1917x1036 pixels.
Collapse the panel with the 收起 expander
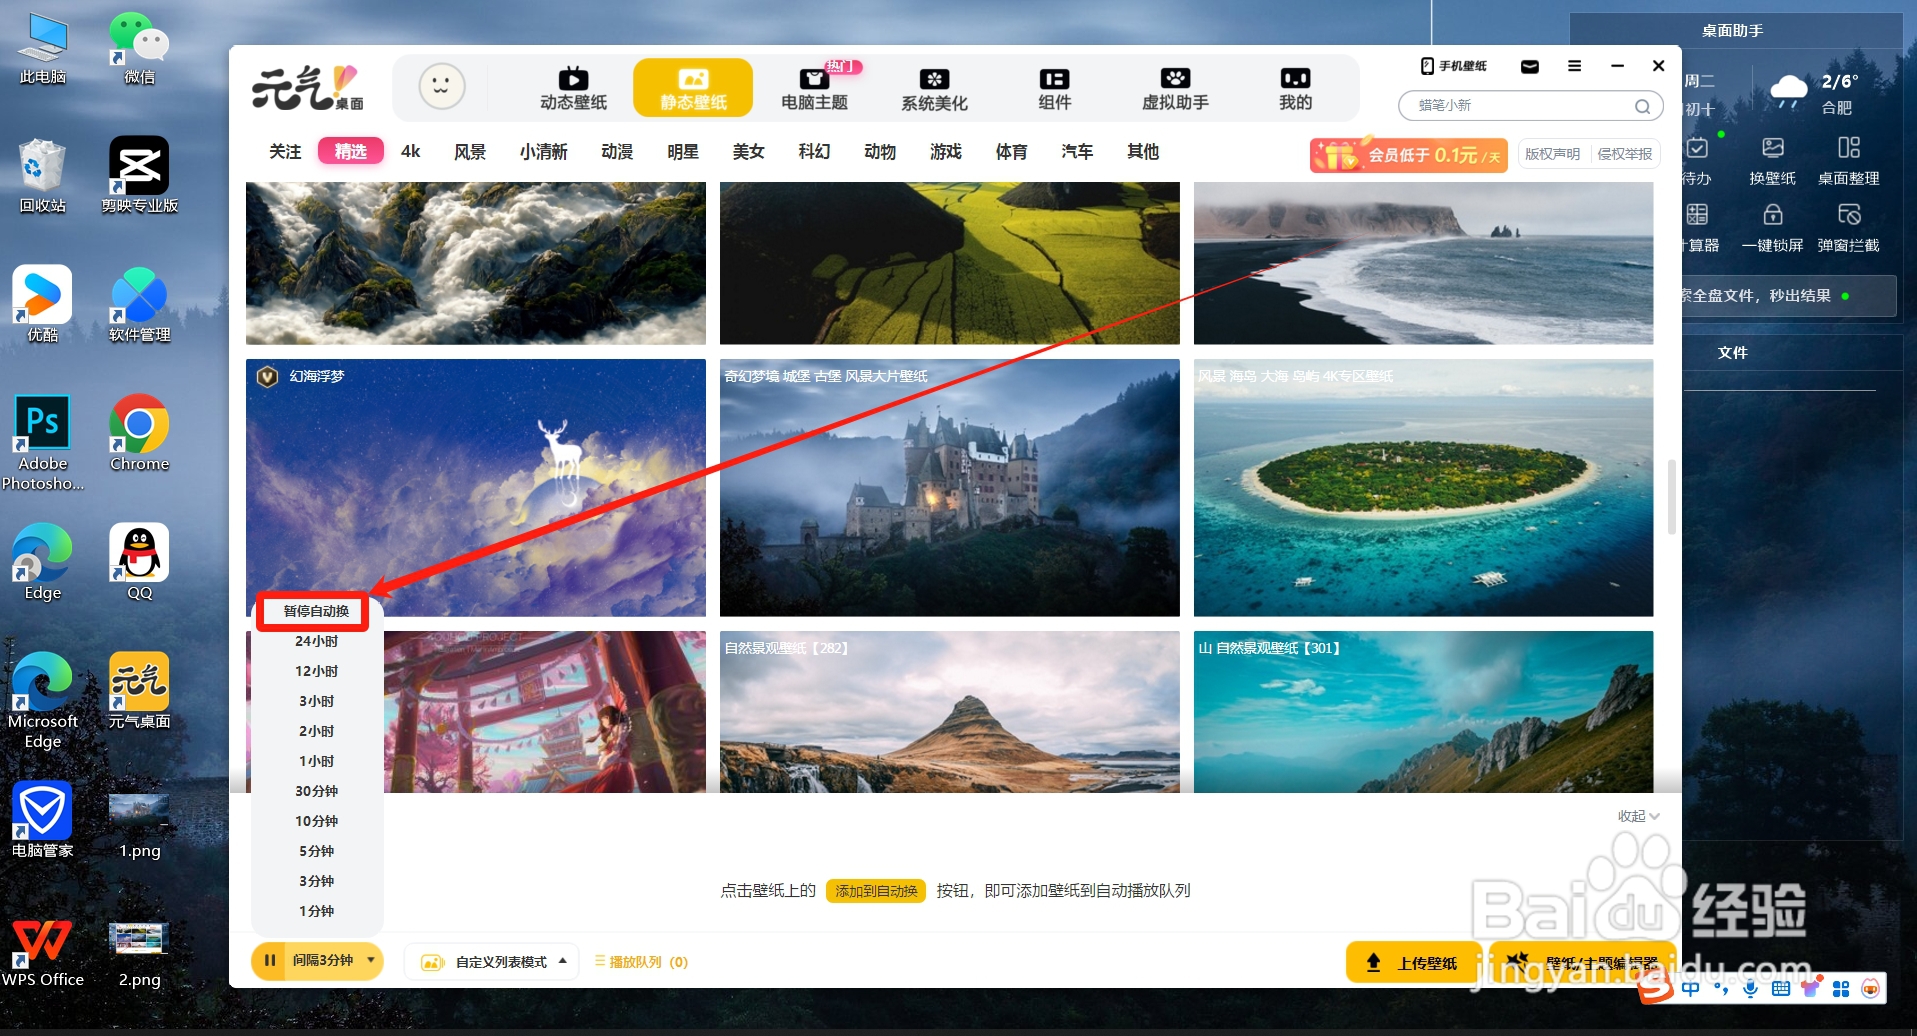point(1638,816)
